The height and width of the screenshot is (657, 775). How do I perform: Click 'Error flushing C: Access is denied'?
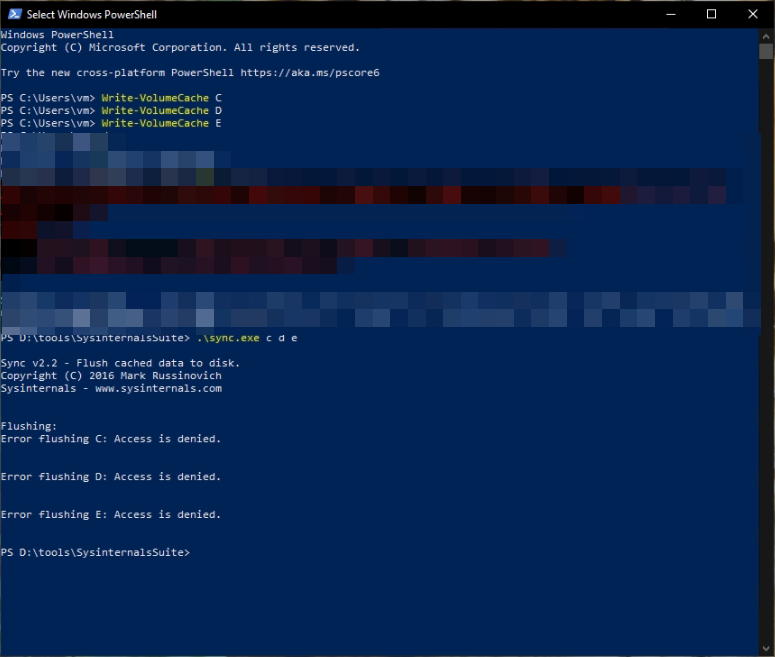click(111, 439)
